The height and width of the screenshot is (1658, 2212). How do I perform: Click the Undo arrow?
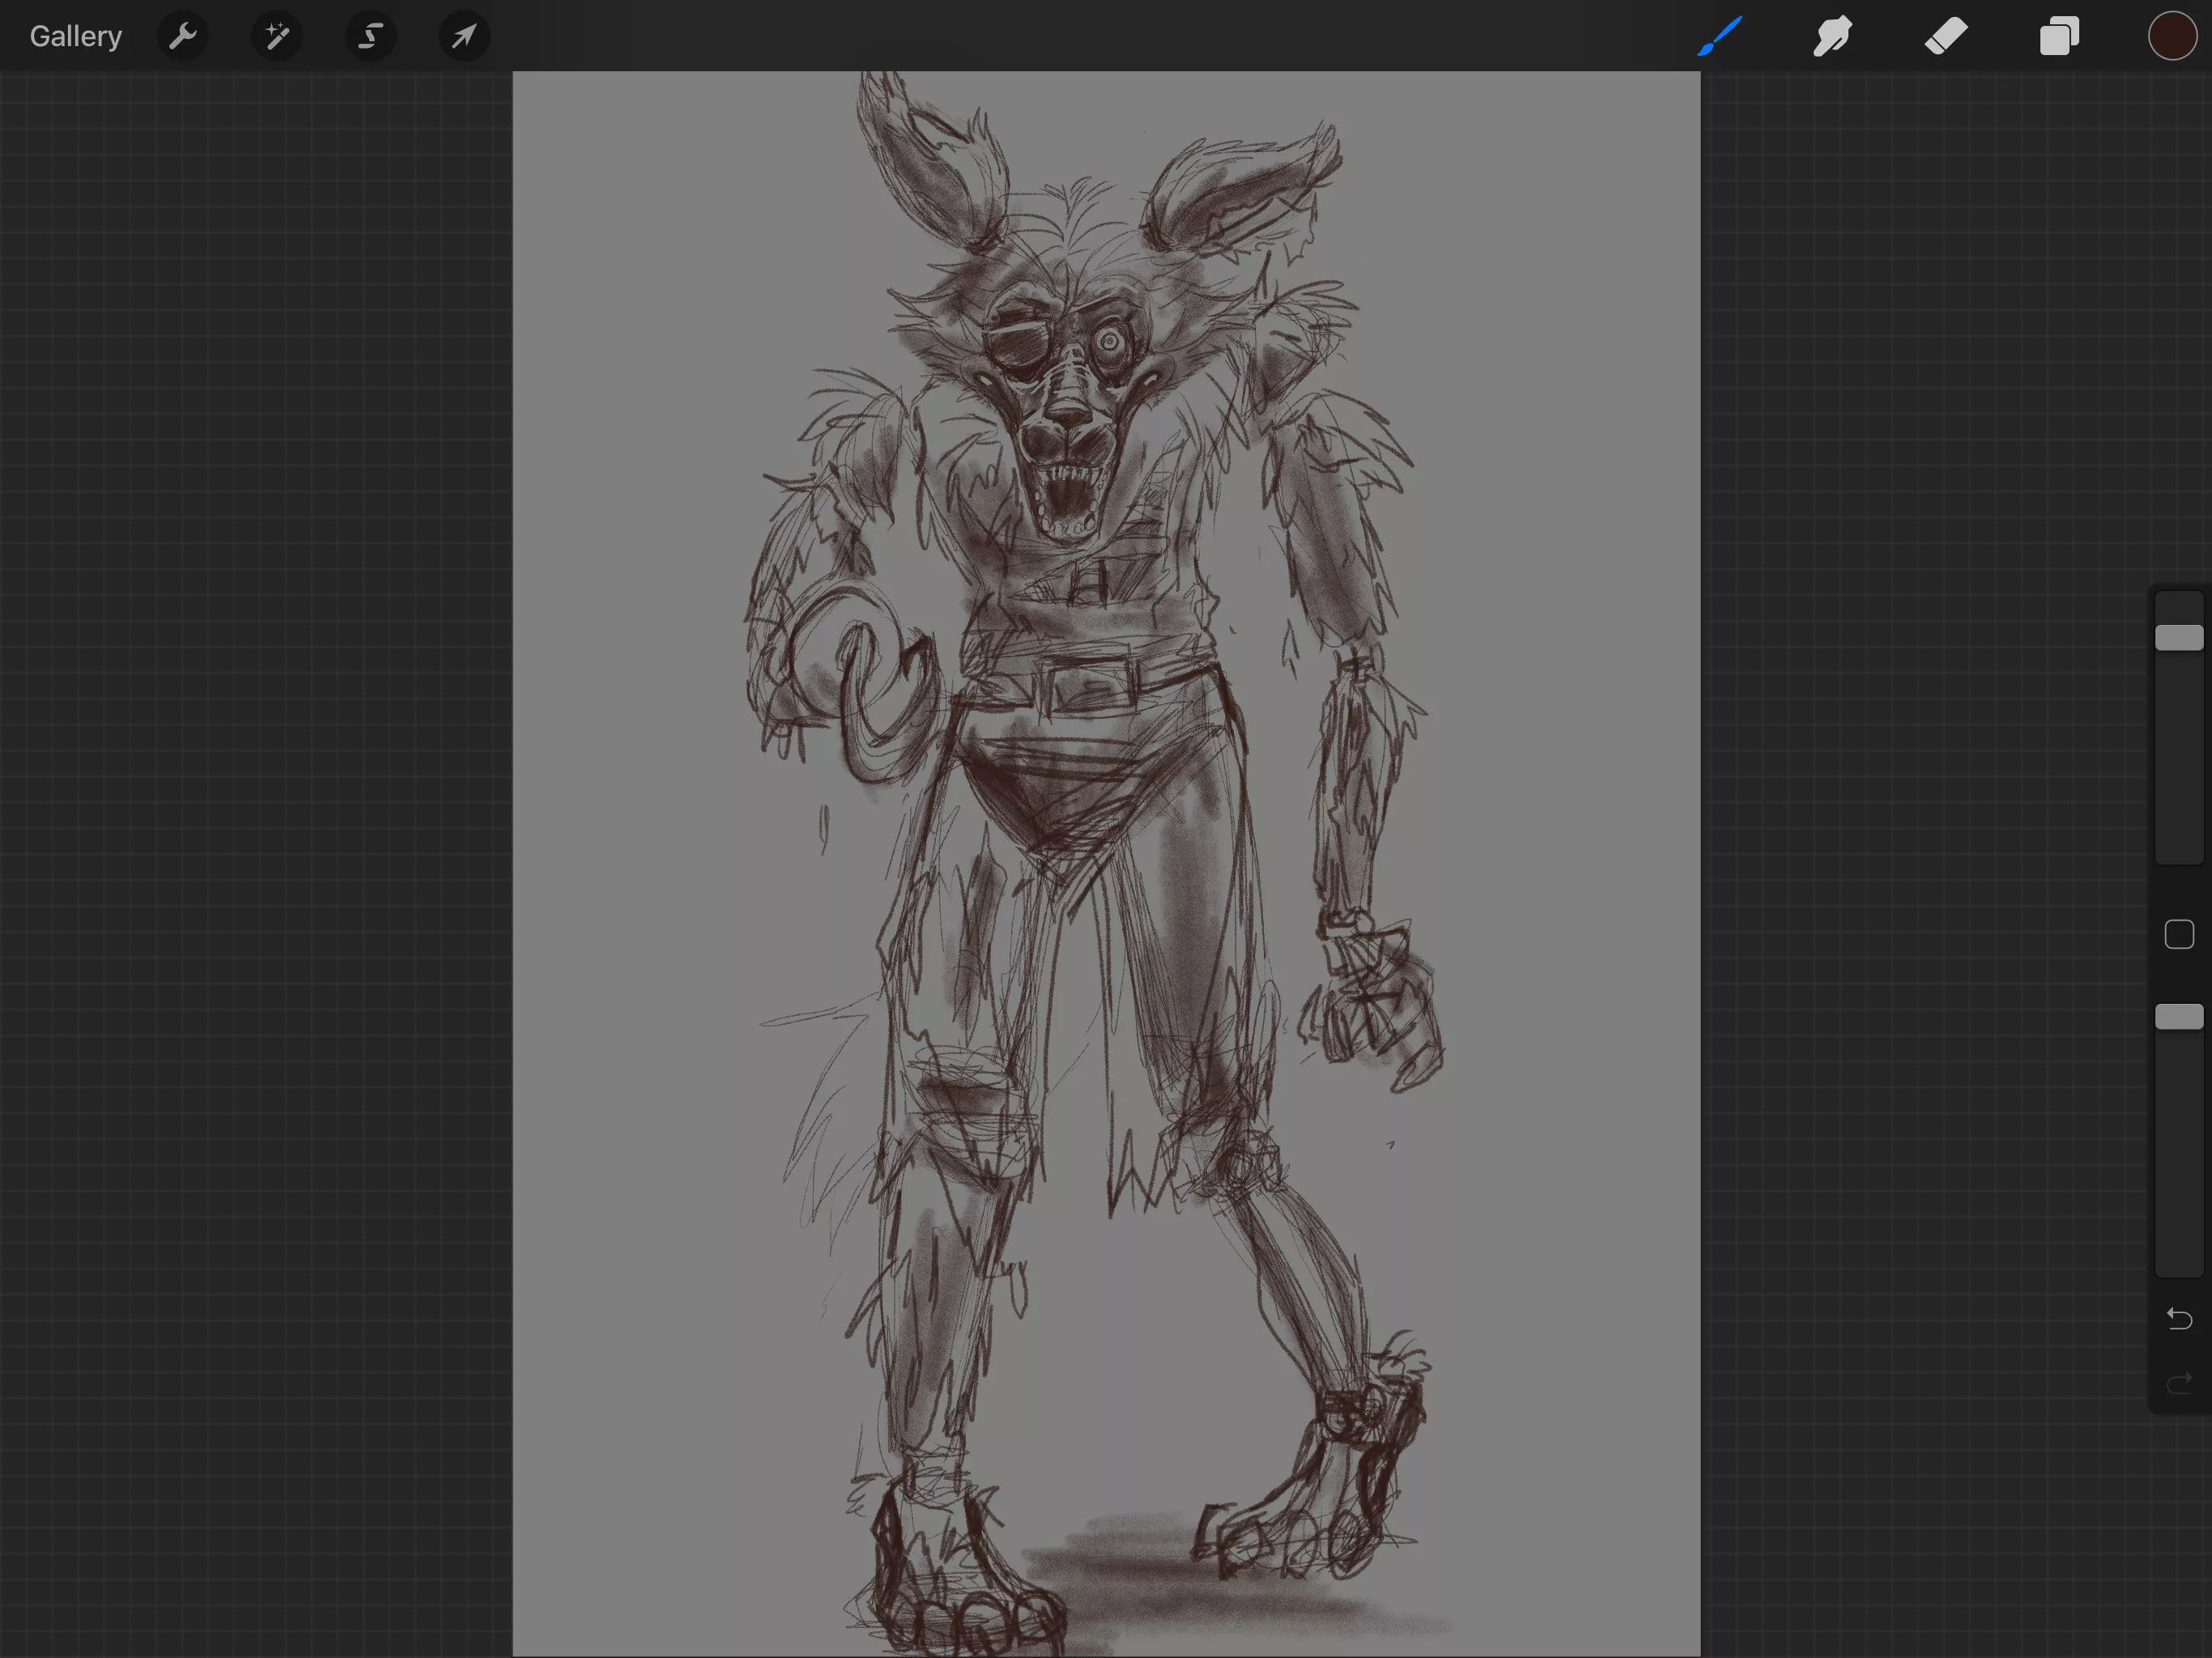pyautogui.click(x=2179, y=1319)
